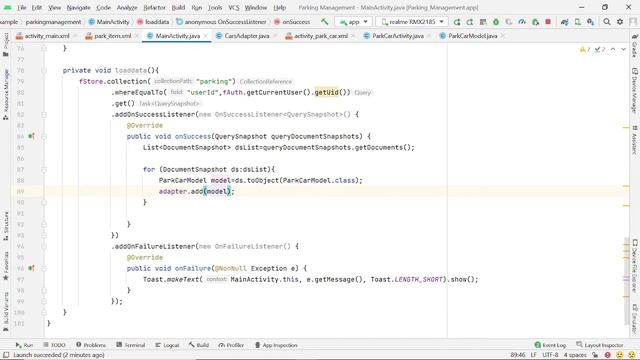Viewport: 640px width, 360px height.
Task: Open the realme RMX2185 device dropdown
Action: coord(412,22)
